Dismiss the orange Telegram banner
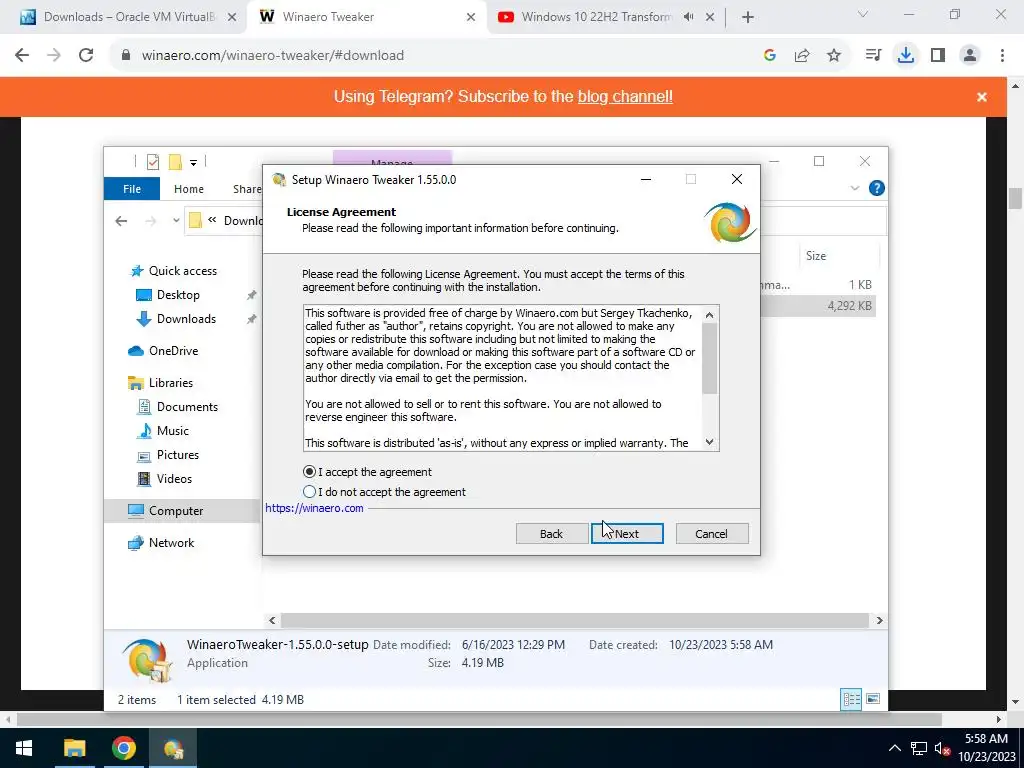The image size is (1024, 768). tap(982, 97)
